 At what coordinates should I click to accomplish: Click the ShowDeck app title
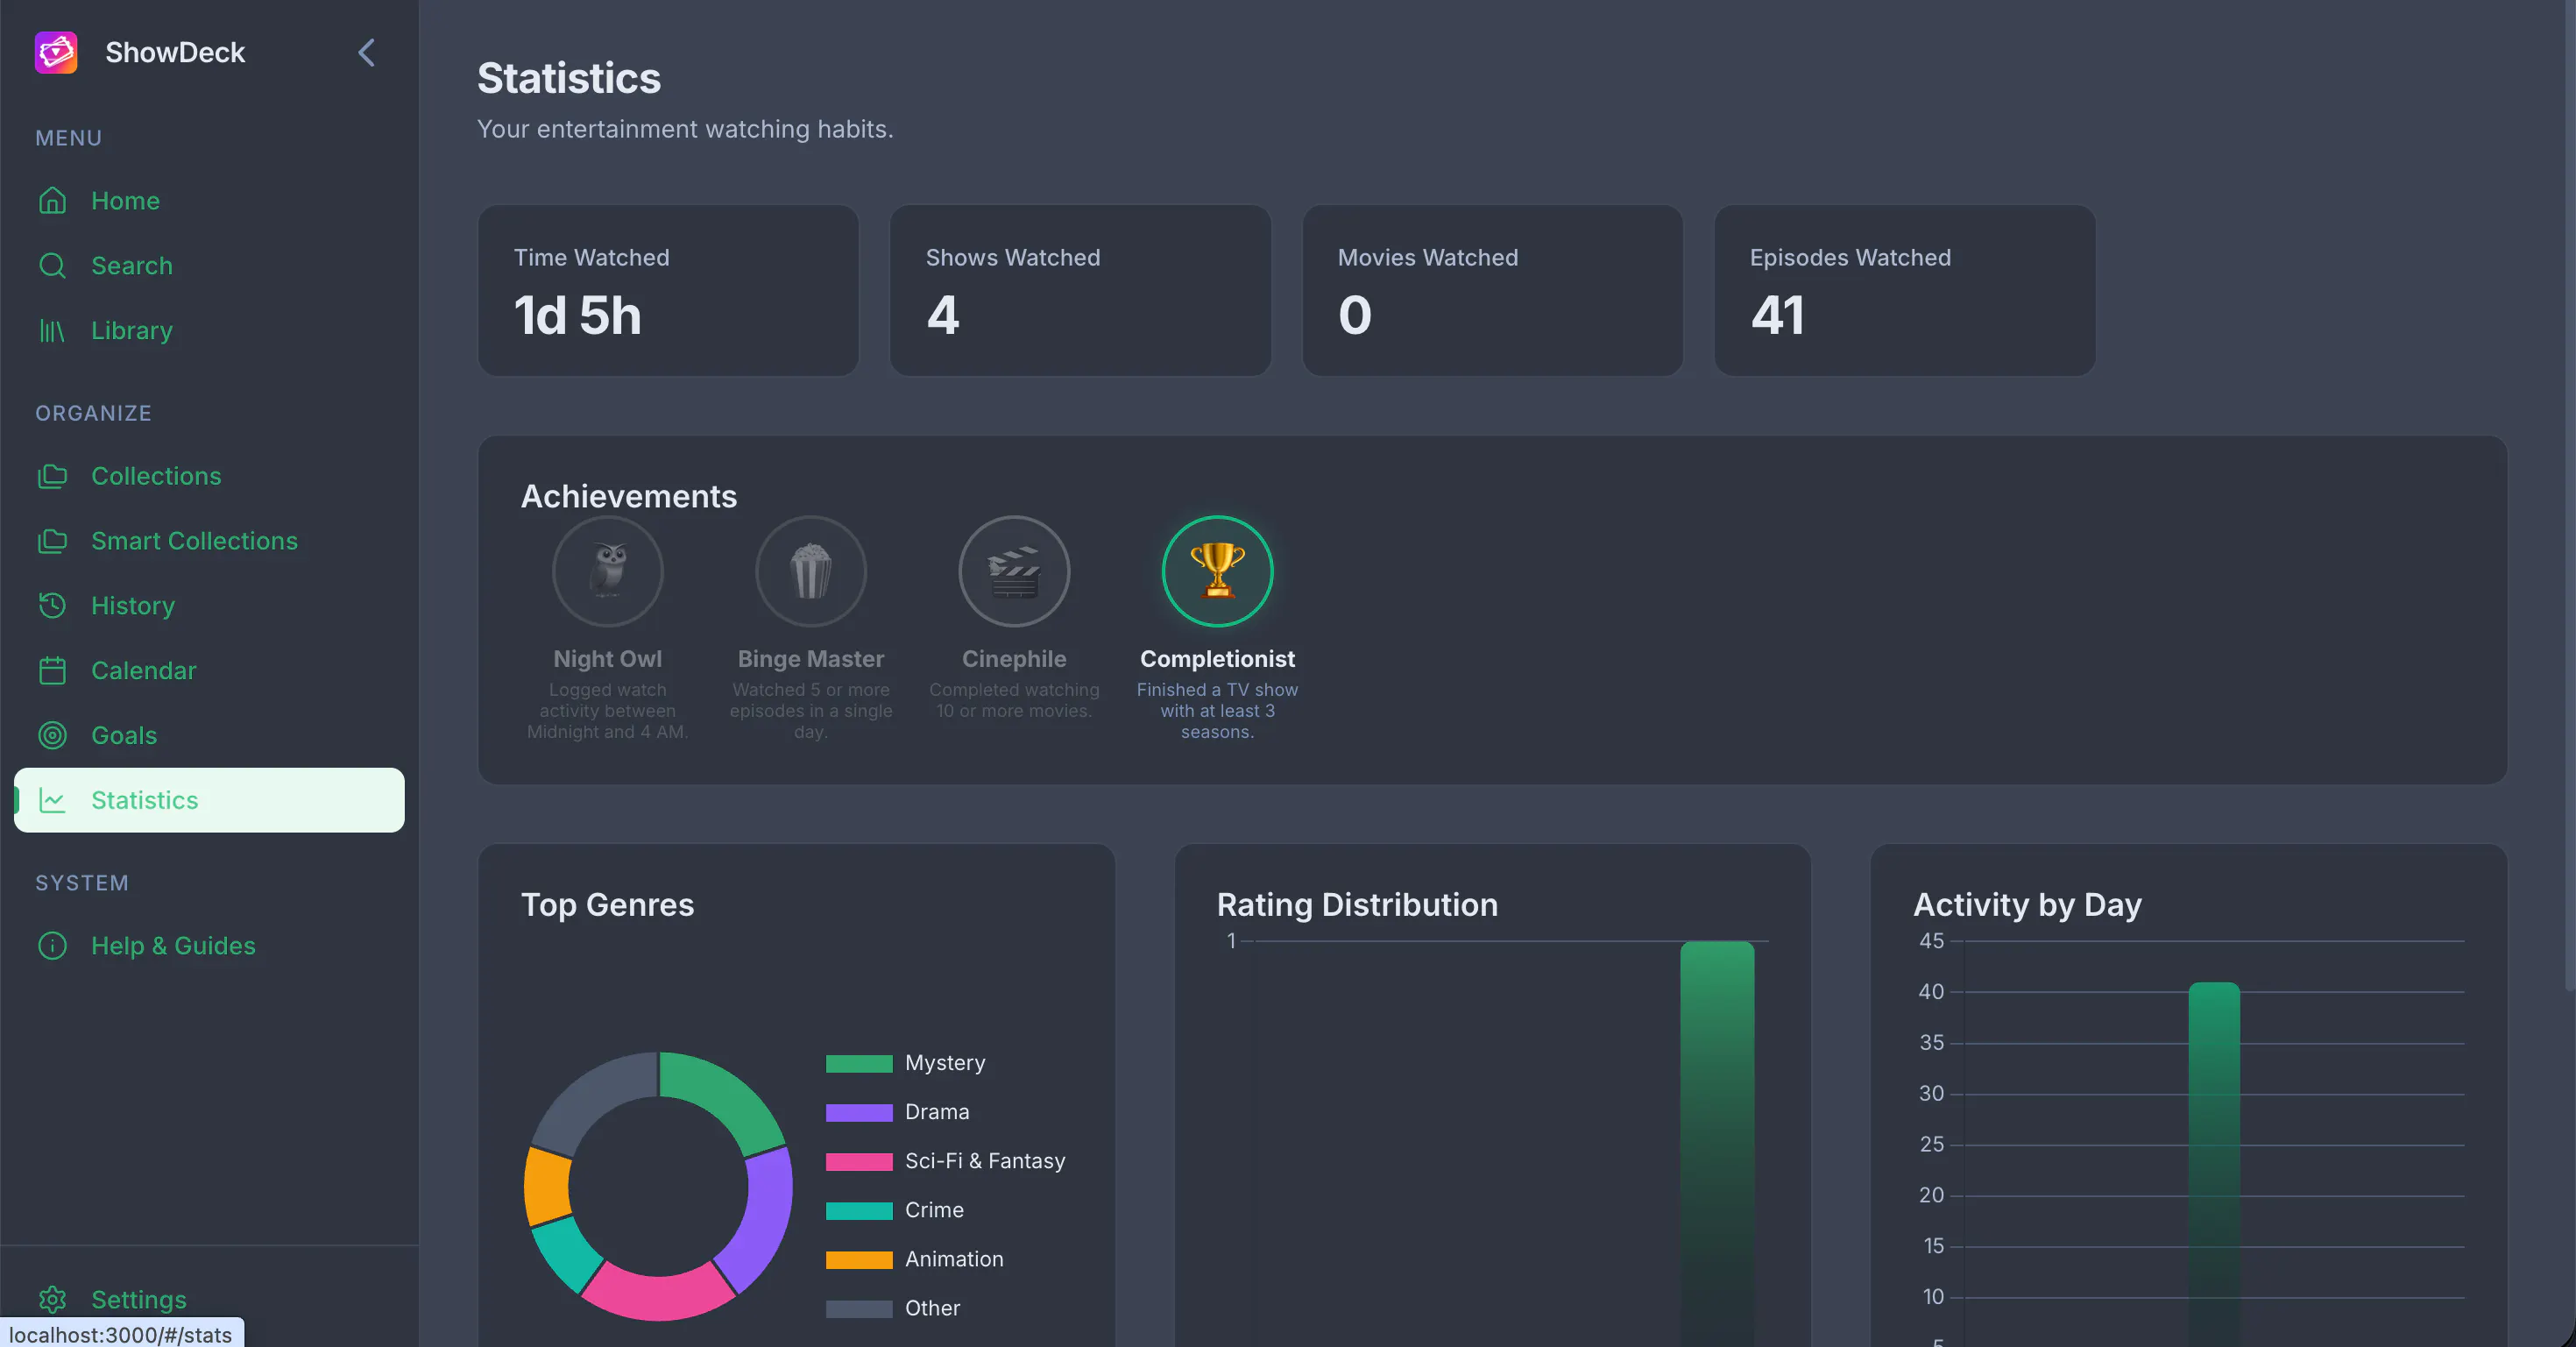click(x=175, y=52)
